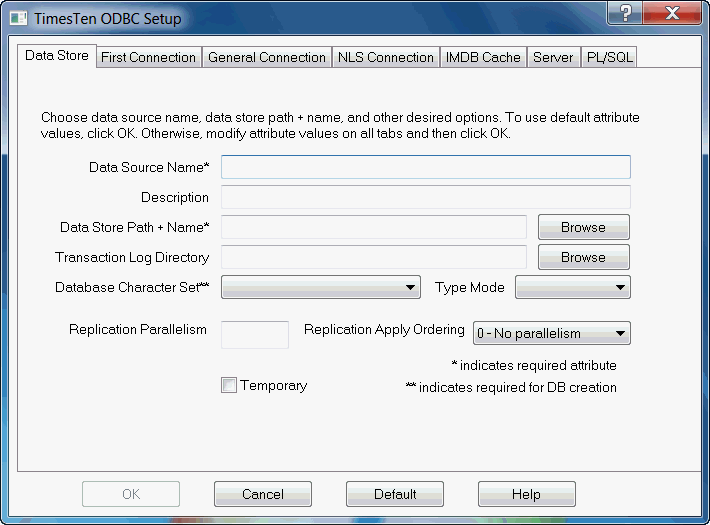Image resolution: width=710 pixels, height=525 pixels.
Task: Open the General Connection tab
Action: [x=267, y=57]
